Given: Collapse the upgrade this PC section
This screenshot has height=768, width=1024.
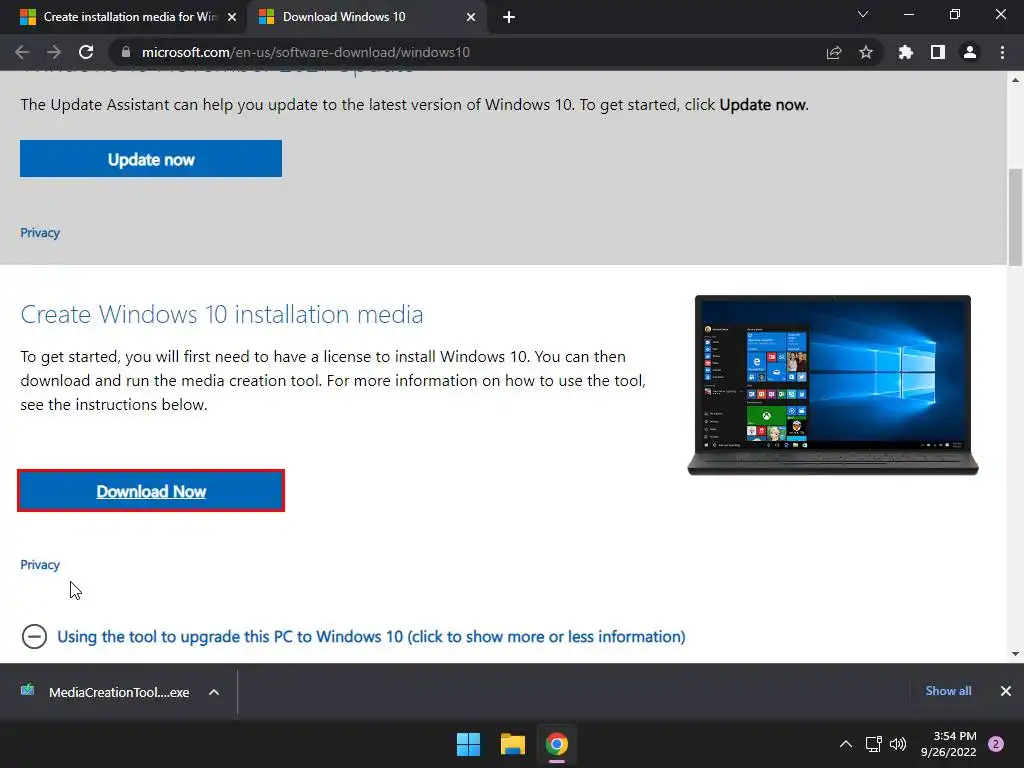Looking at the screenshot, I should 34,636.
